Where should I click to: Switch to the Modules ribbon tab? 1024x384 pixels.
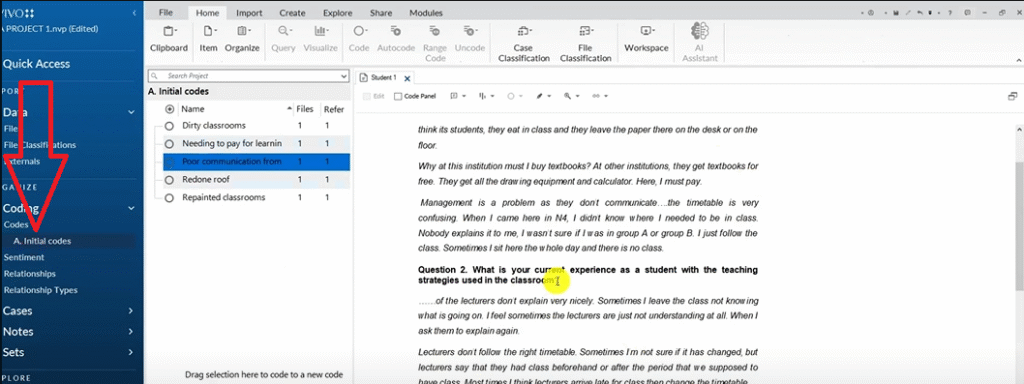point(426,13)
